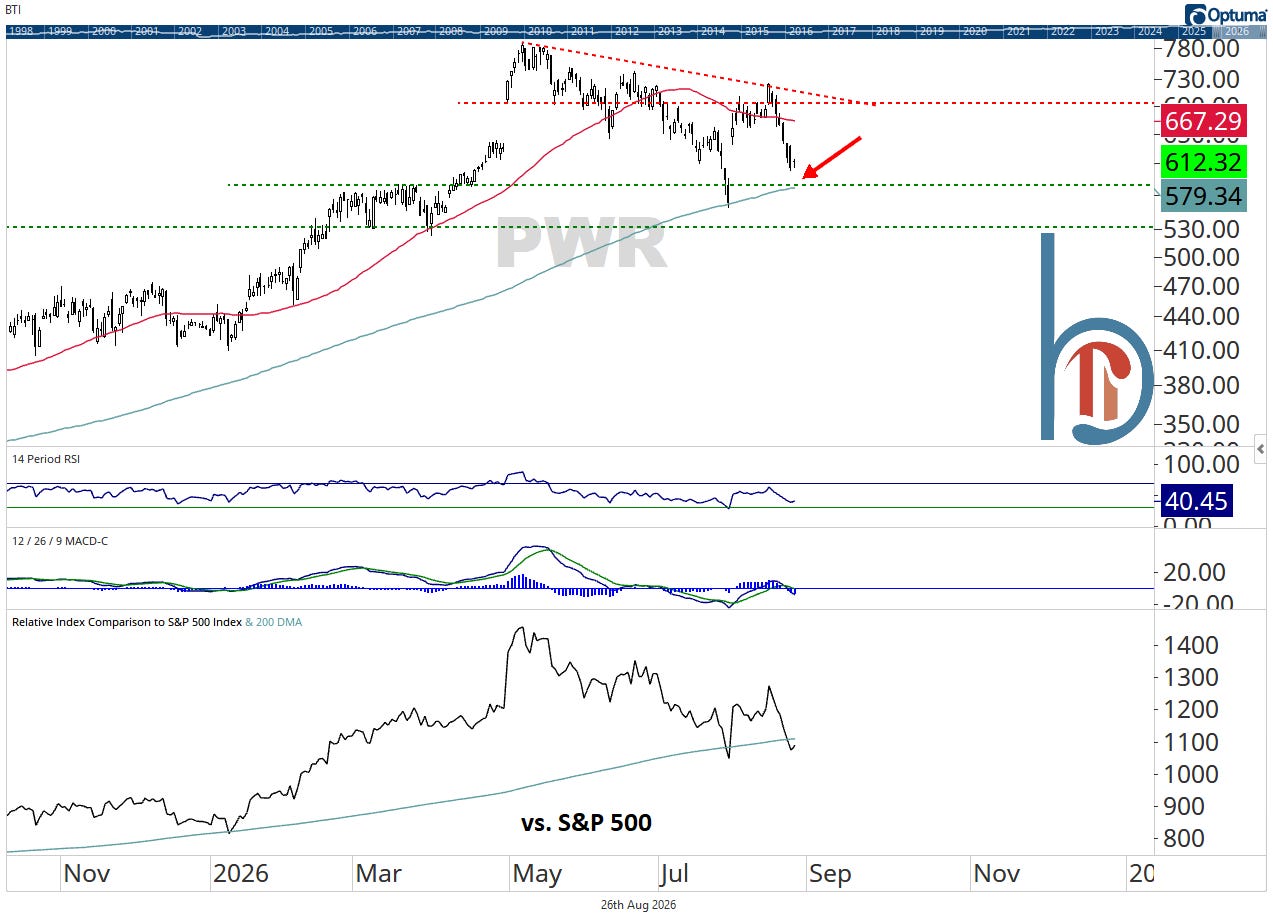This screenshot has width=1273, height=924.
Task: Click the 500.00 price scale level
Action: pos(1200,257)
